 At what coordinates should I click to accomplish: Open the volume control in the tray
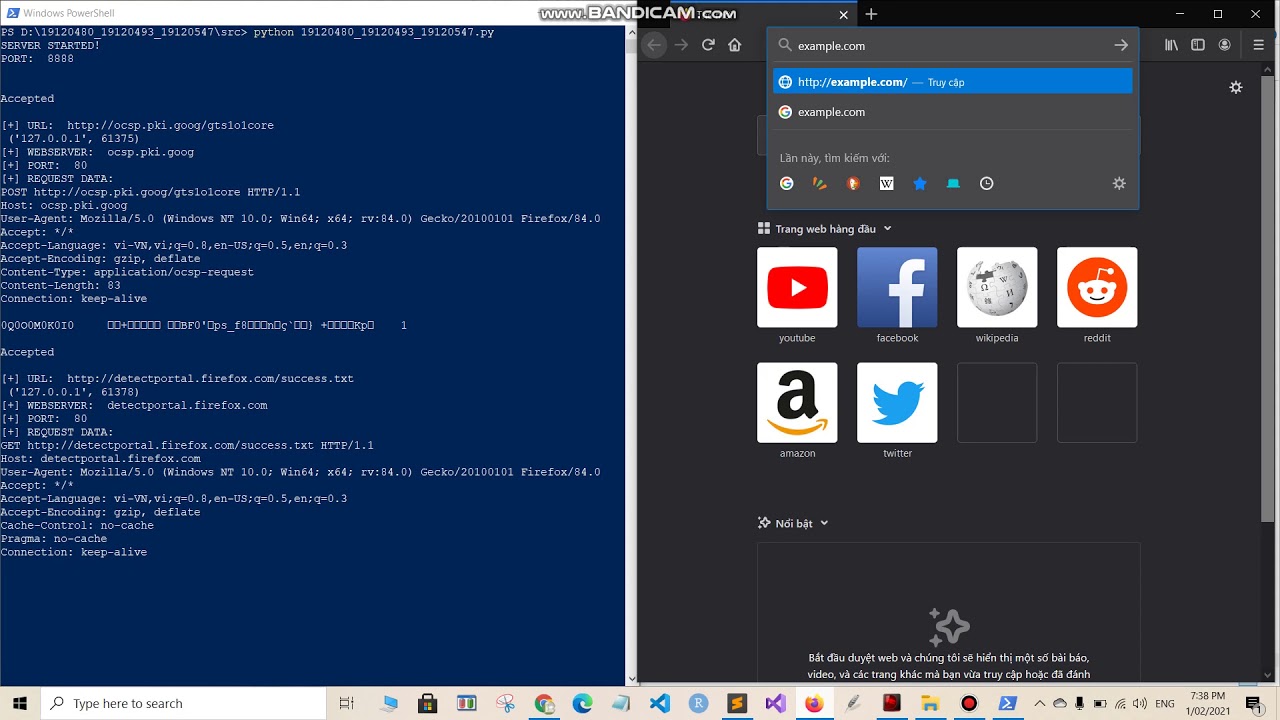1139,703
